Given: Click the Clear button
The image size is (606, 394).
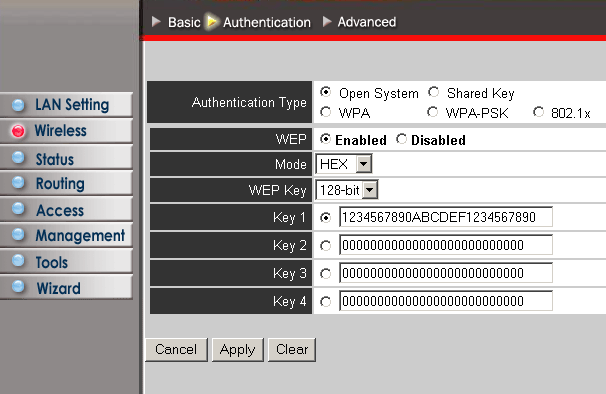Looking at the screenshot, I should pos(292,350).
